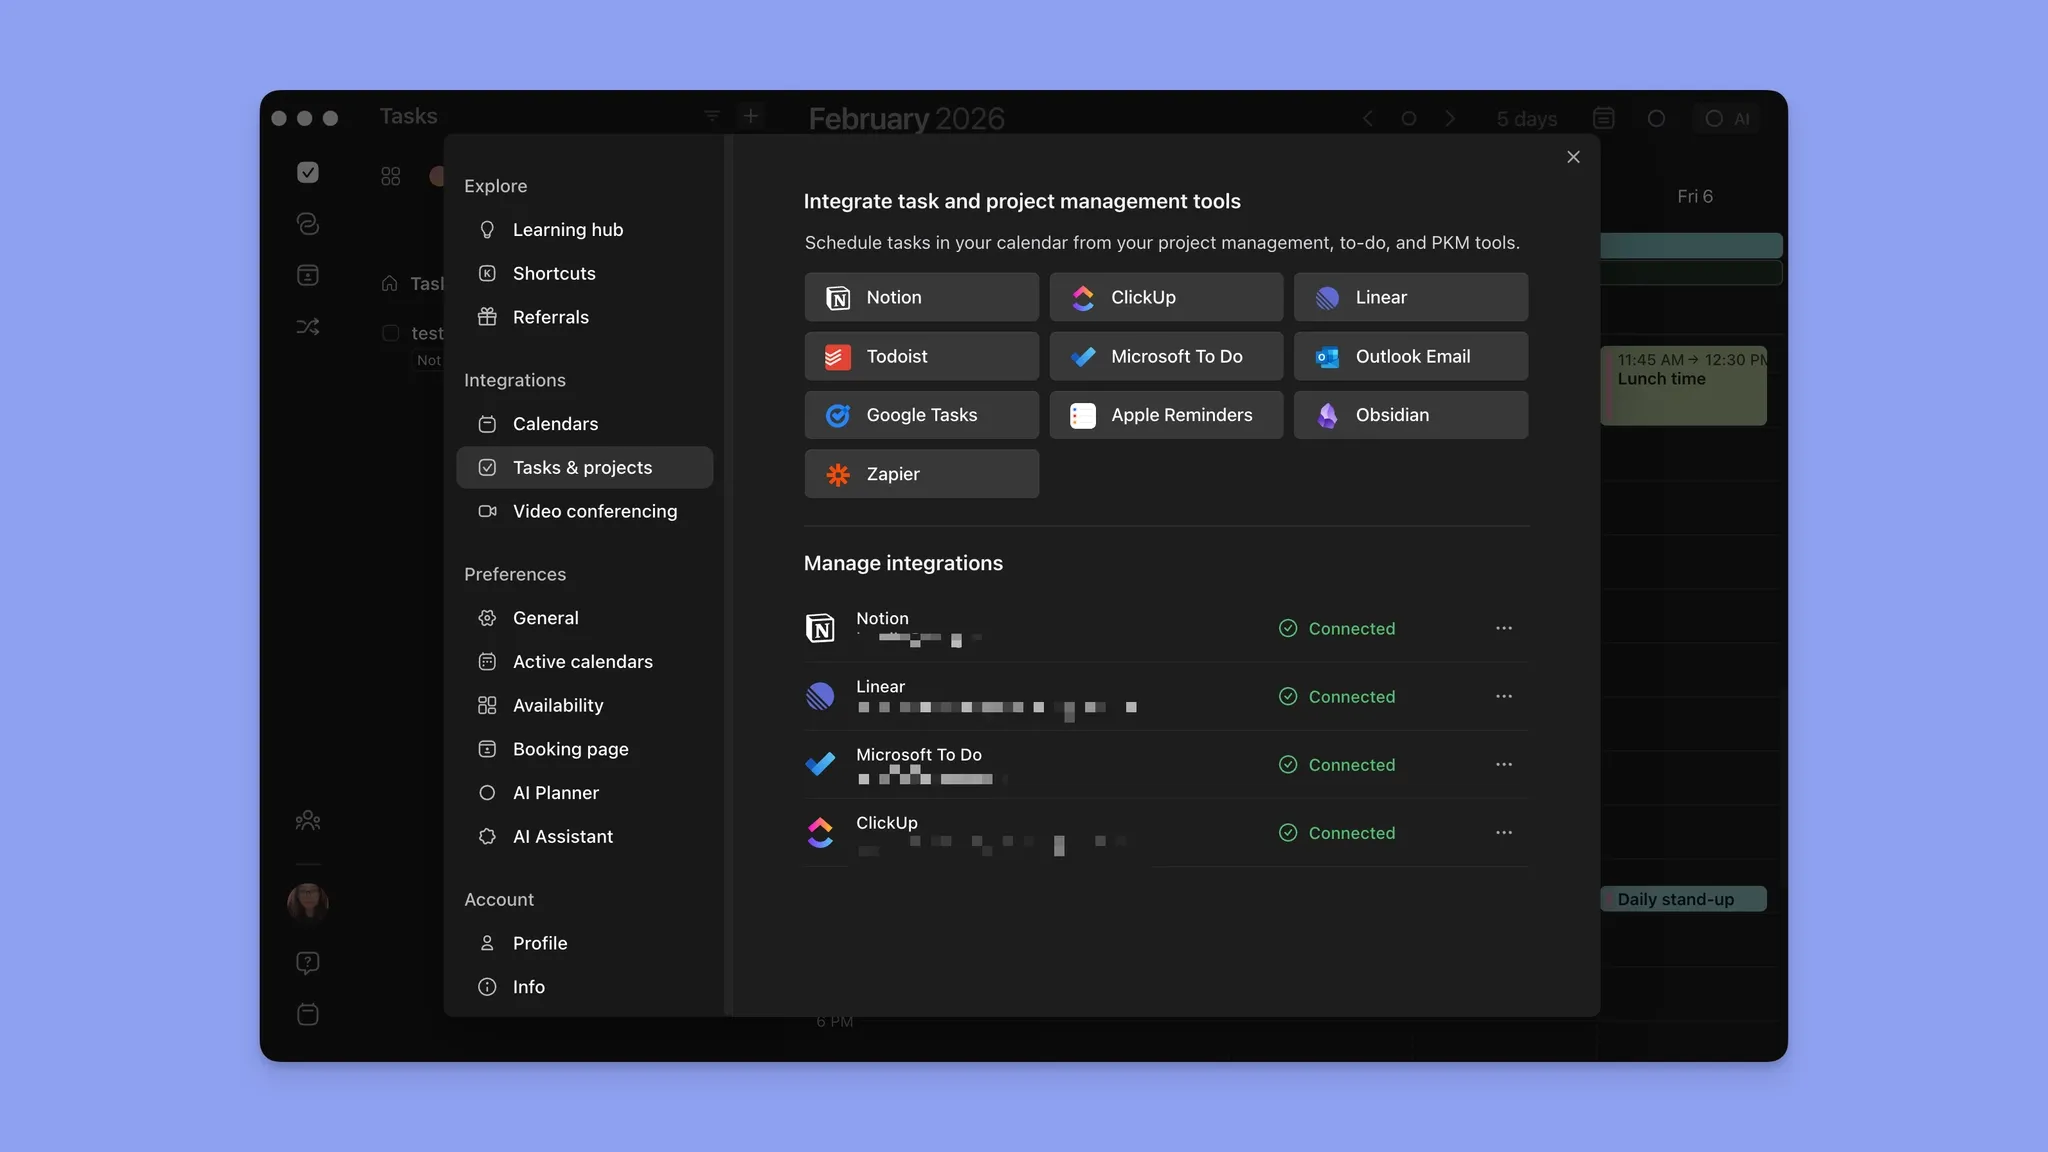2048x1152 pixels.
Task: Open the help question bubble icon
Action: pyautogui.click(x=308, y=963)
